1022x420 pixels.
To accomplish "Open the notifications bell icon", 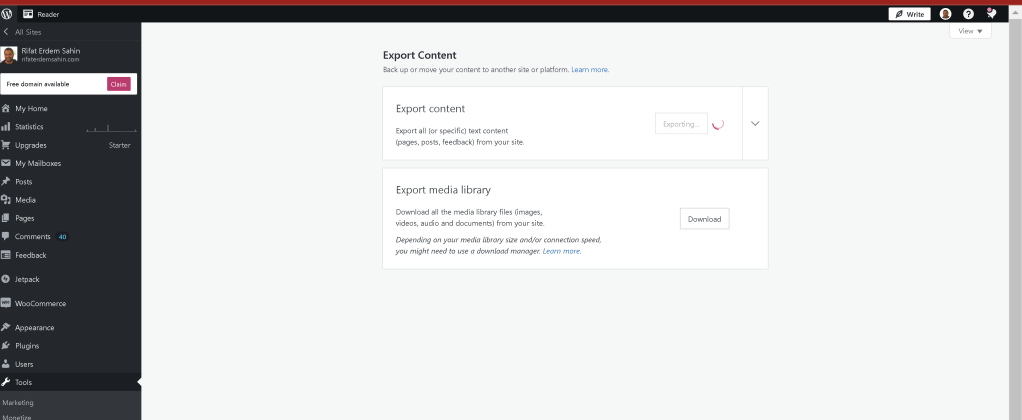I will (x=991, y=13).
